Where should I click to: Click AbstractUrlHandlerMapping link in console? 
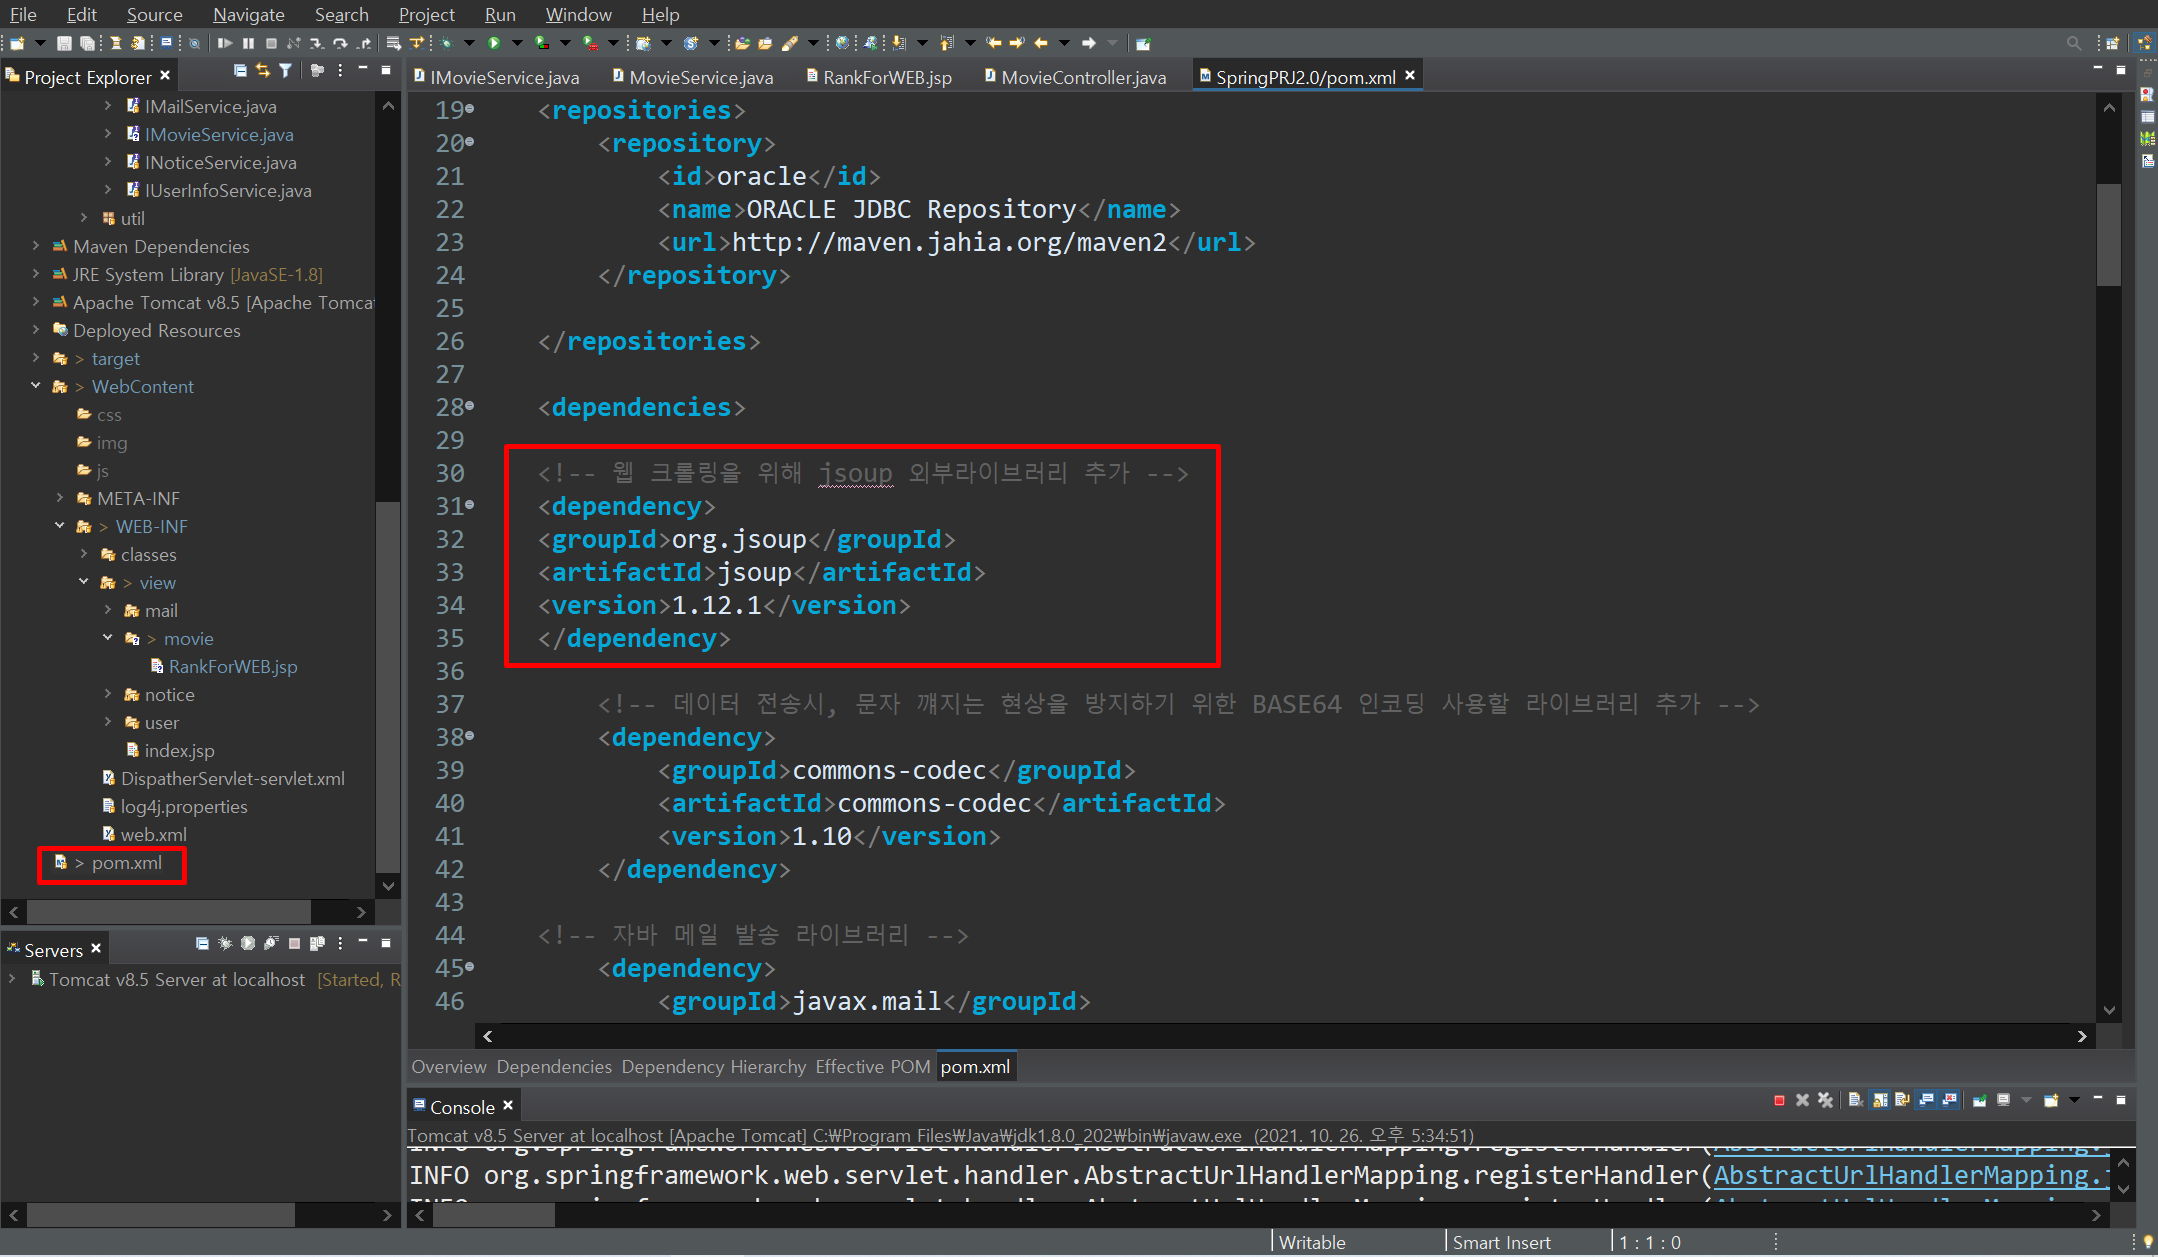click(x=1900, y=1175)
